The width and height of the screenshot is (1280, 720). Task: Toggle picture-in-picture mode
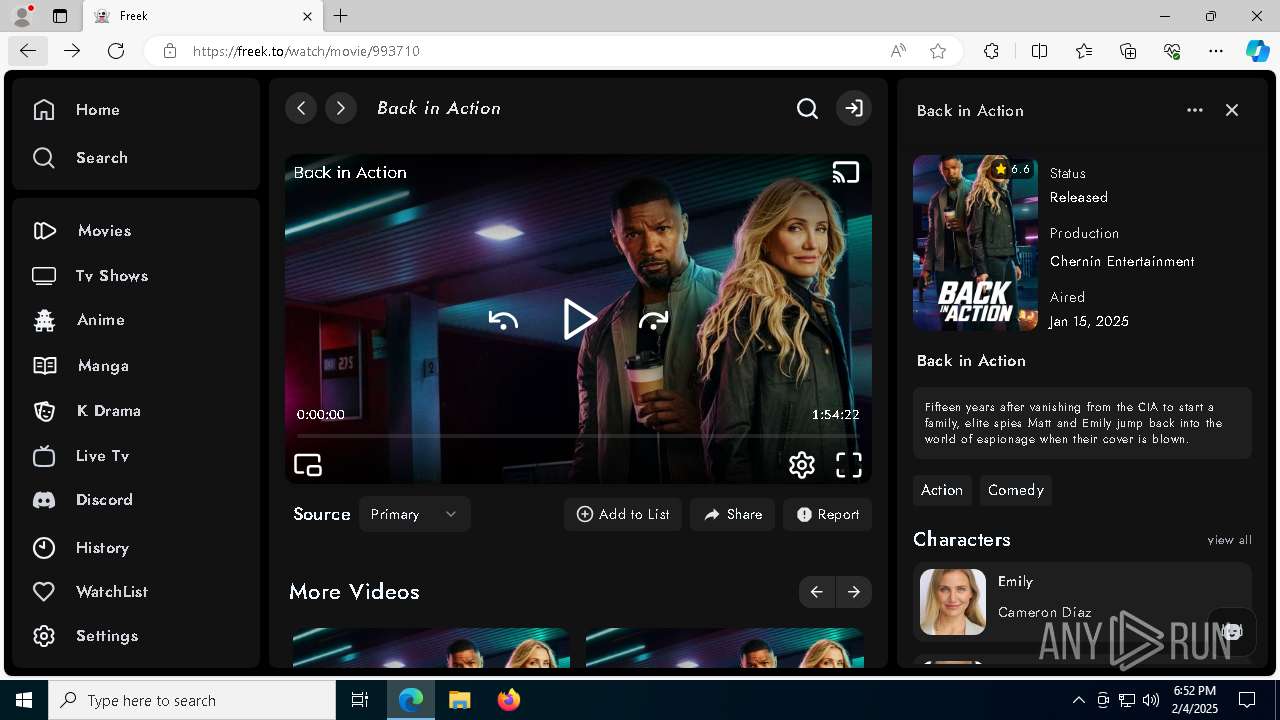point(308,465)
